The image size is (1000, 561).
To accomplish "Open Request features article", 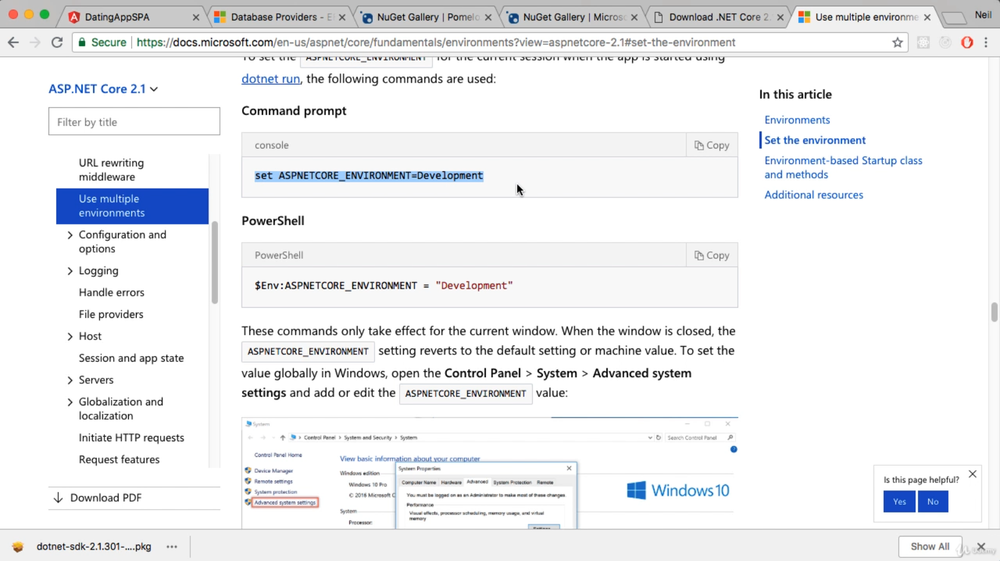I will click(119, 460).
